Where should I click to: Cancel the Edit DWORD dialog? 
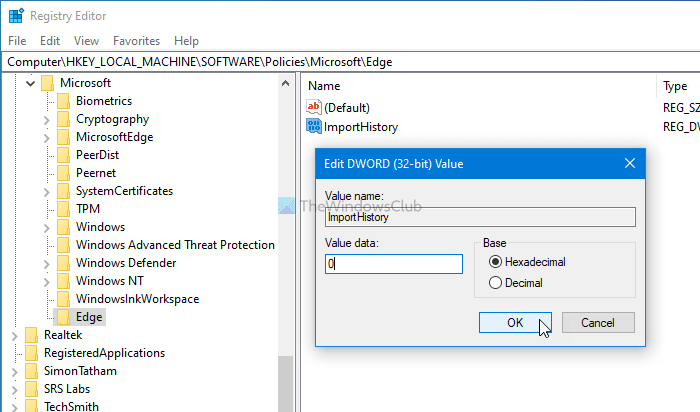[x=598, y=322]
